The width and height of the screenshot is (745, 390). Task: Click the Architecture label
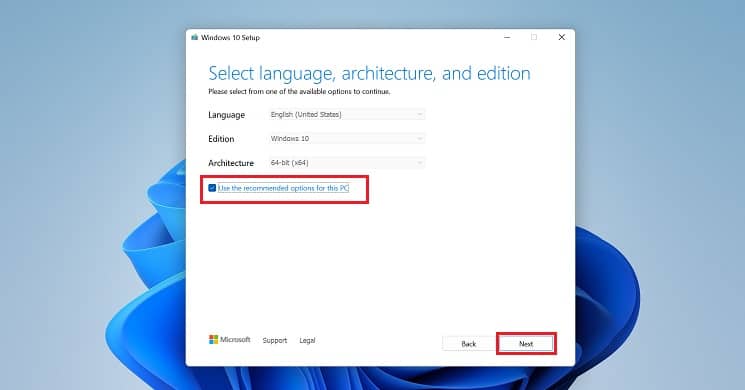pyautogui.click(x=231, y=163)
